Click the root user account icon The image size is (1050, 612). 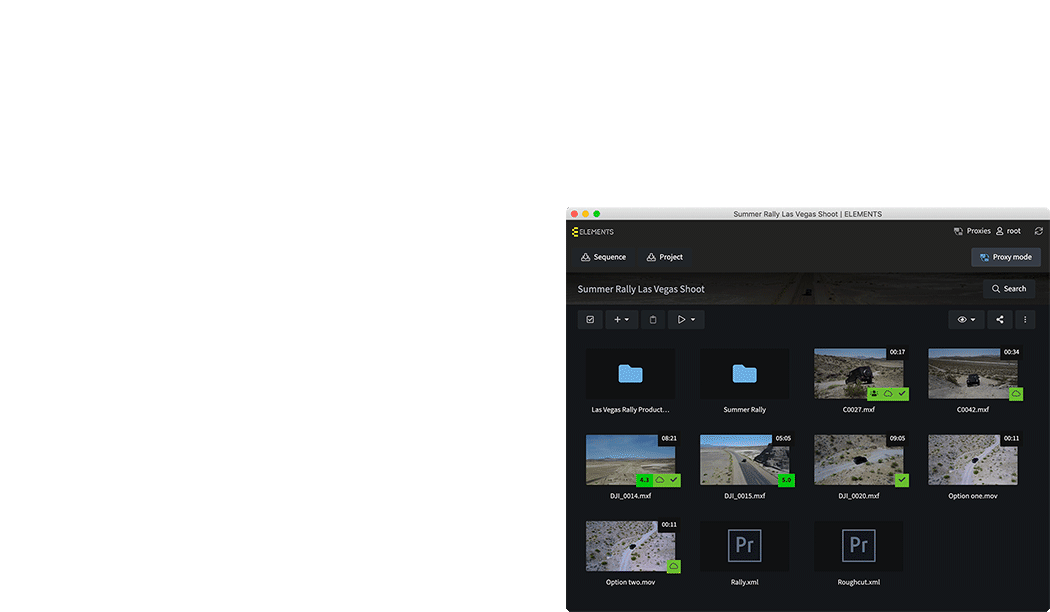pos(999,231)
